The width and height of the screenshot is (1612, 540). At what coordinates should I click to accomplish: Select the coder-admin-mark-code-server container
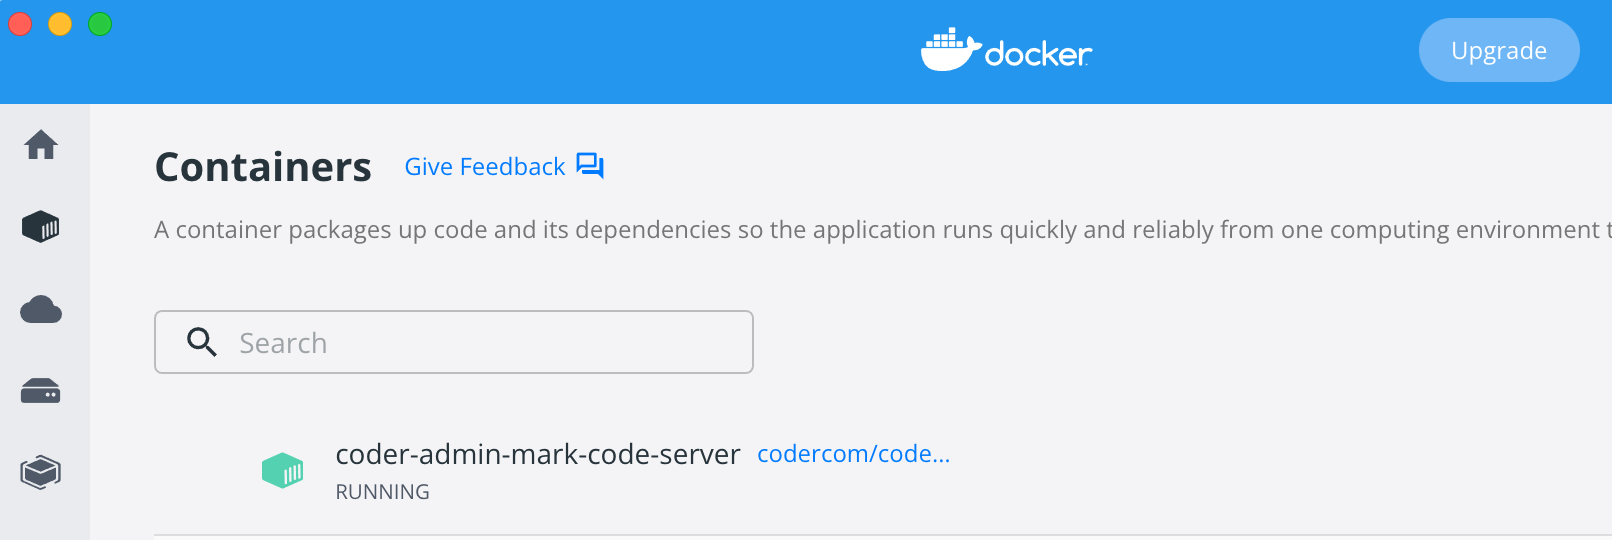[x=538, y=454]
